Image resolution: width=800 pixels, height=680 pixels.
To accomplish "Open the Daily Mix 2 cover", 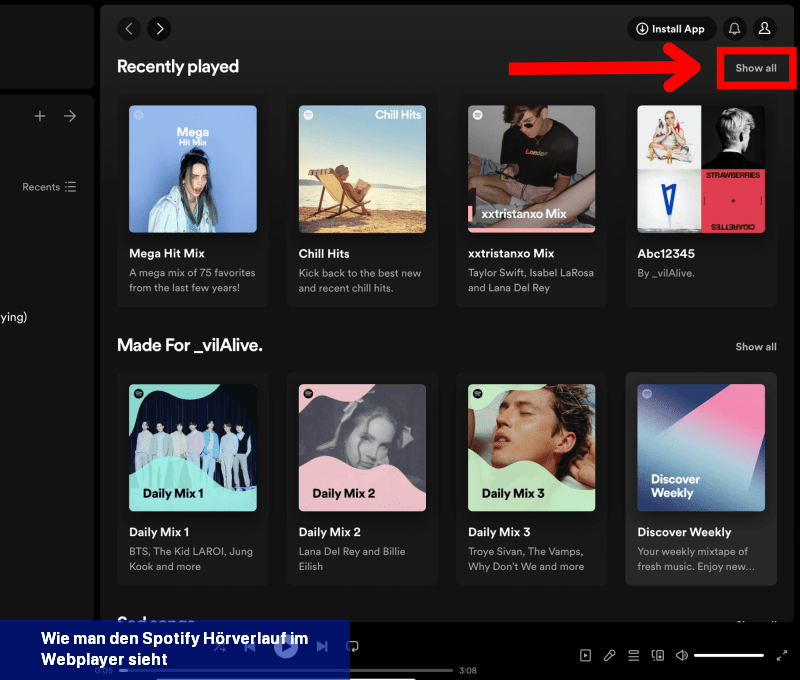I will tap(362, 447).
